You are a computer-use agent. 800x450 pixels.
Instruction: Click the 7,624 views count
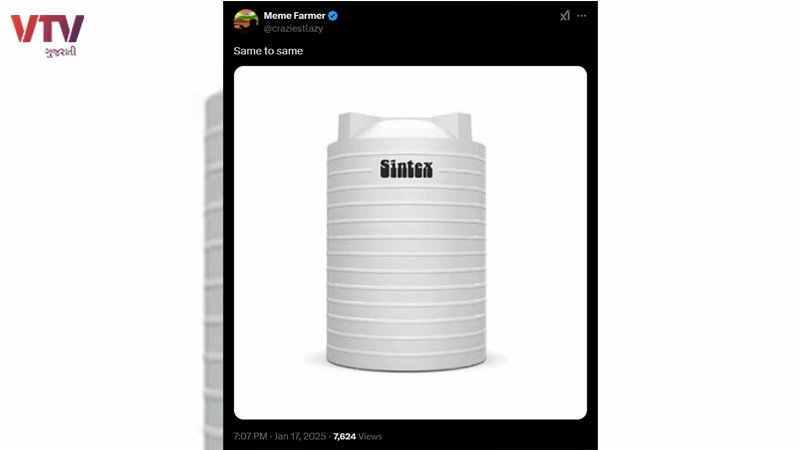coord(344,436)
